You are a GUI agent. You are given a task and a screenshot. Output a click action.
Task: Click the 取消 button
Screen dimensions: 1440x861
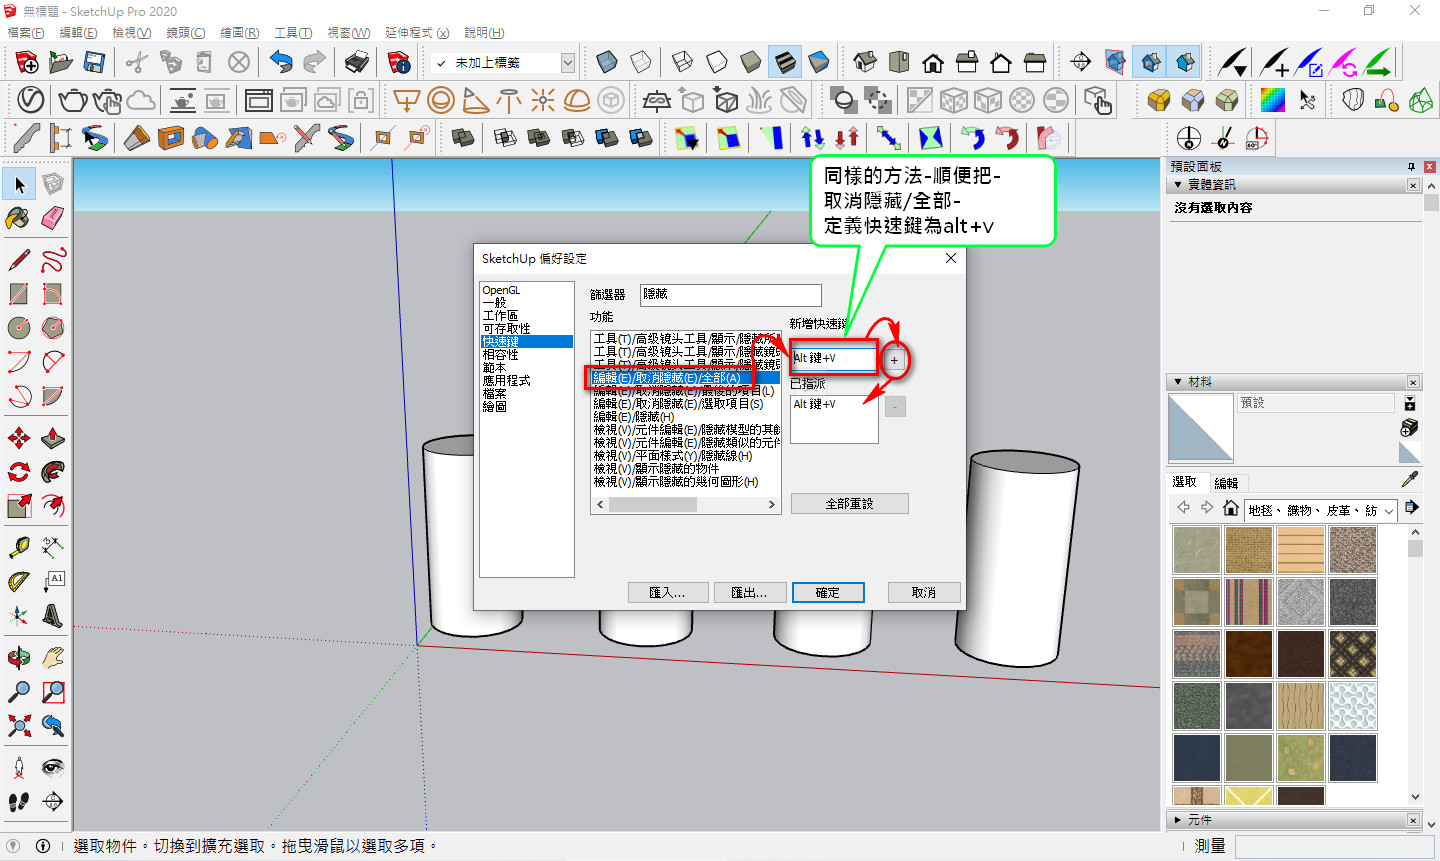coord(924,593)
